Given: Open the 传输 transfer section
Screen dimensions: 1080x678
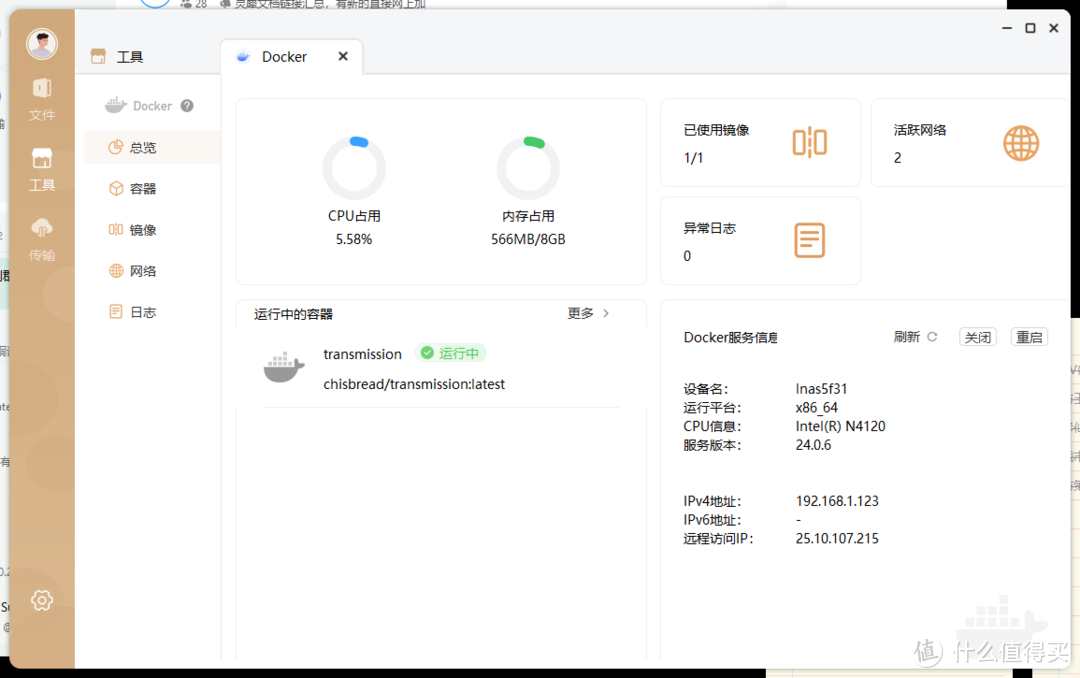Looking at the screenshot, I should [42, 239].
